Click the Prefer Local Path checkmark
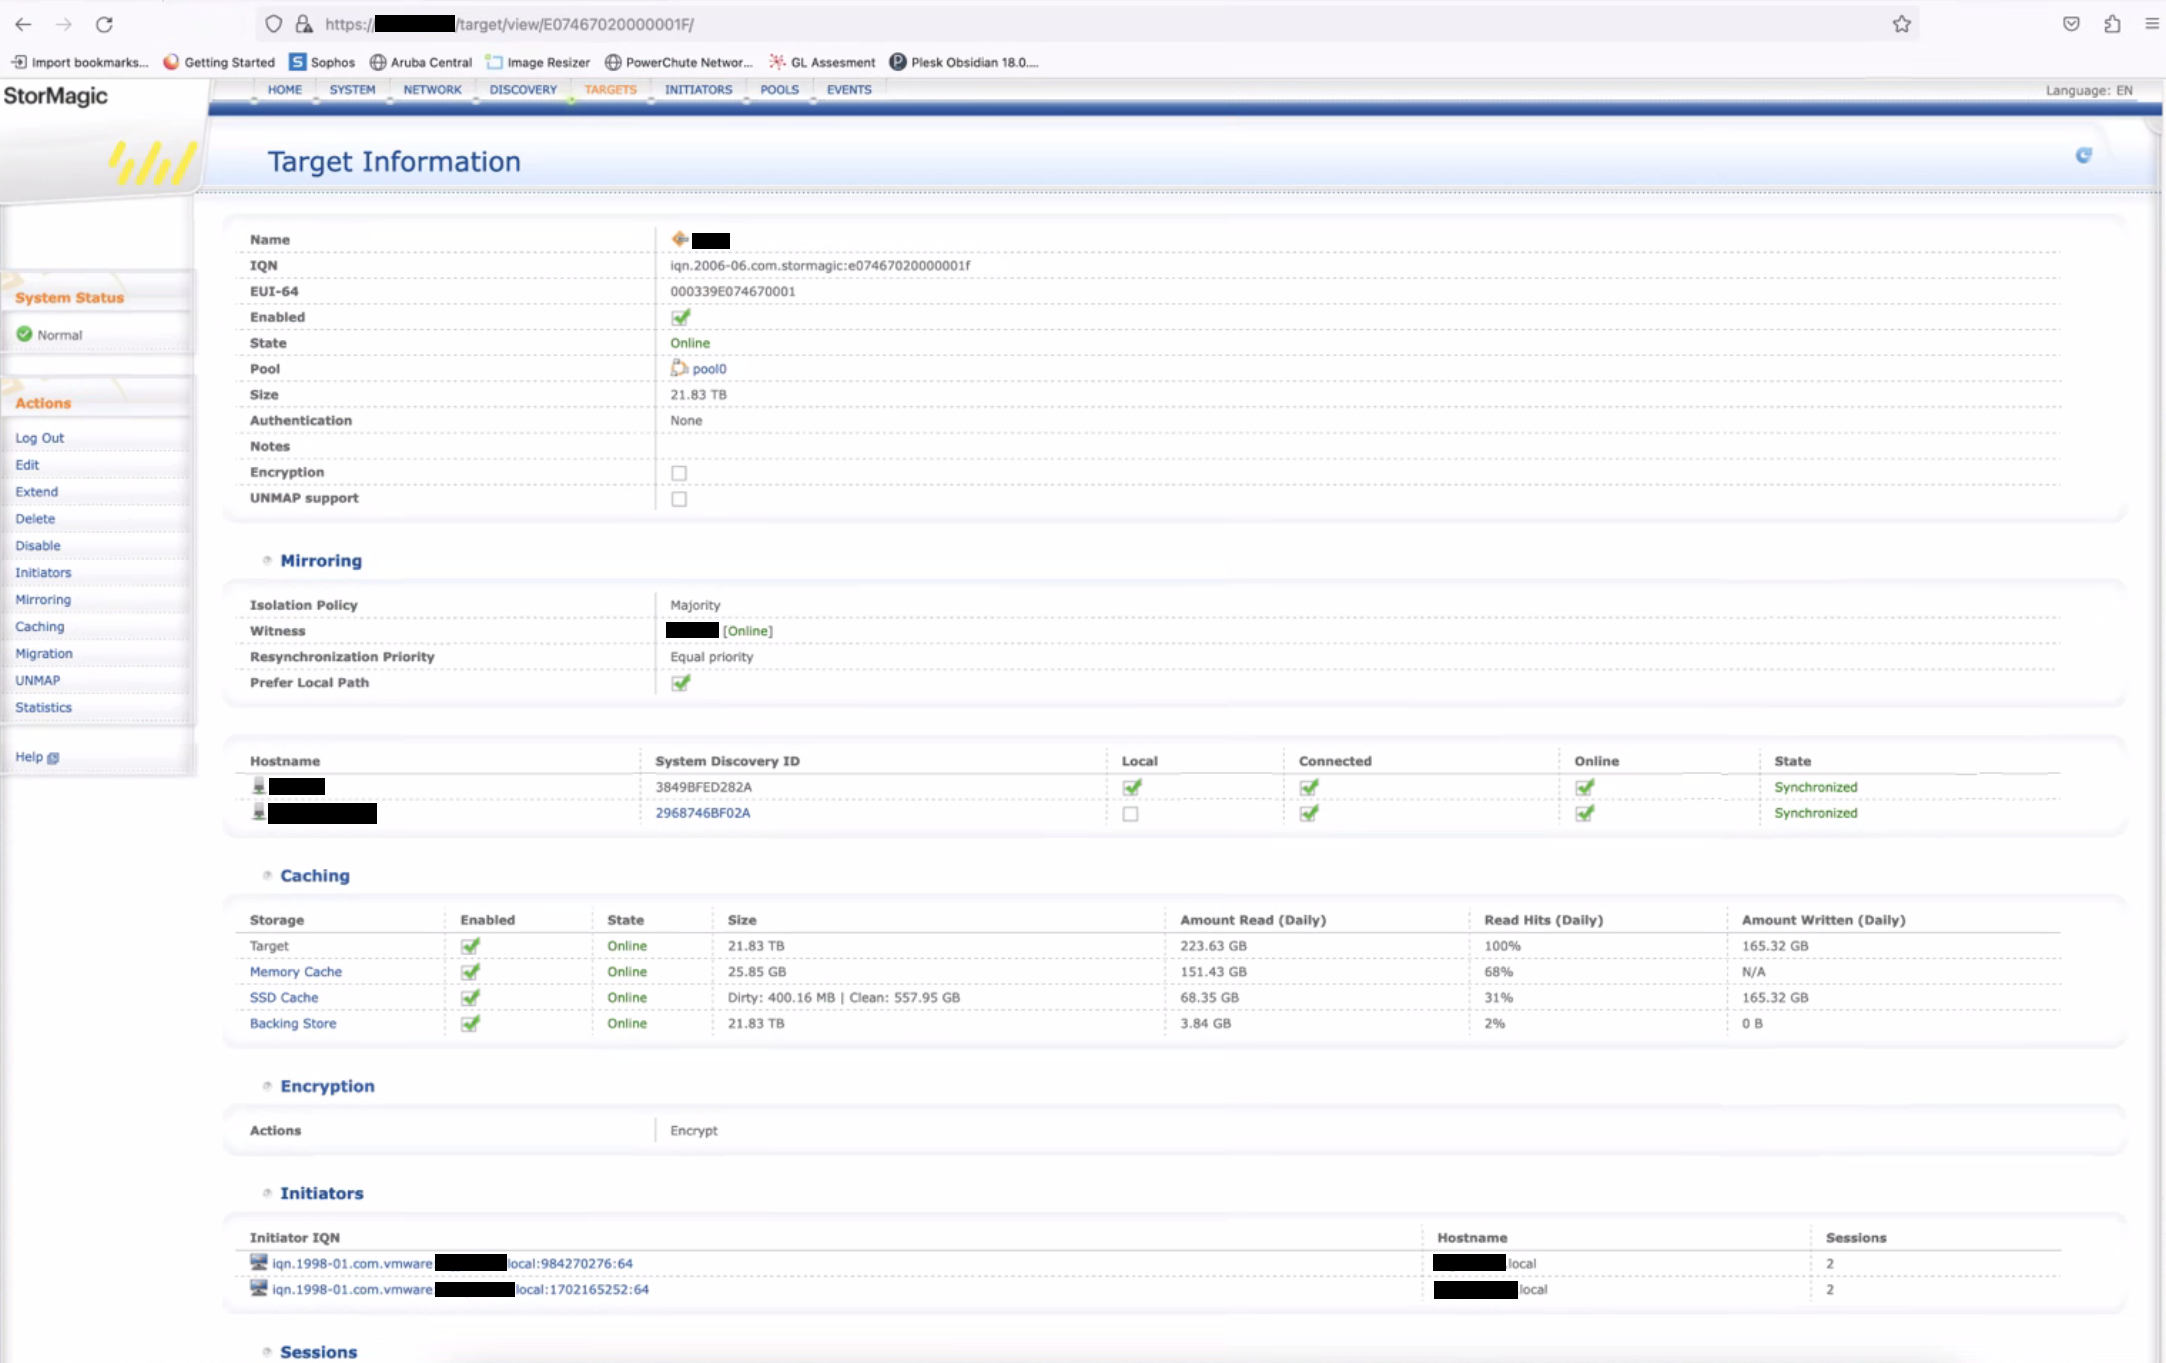 tap(681, 683)
